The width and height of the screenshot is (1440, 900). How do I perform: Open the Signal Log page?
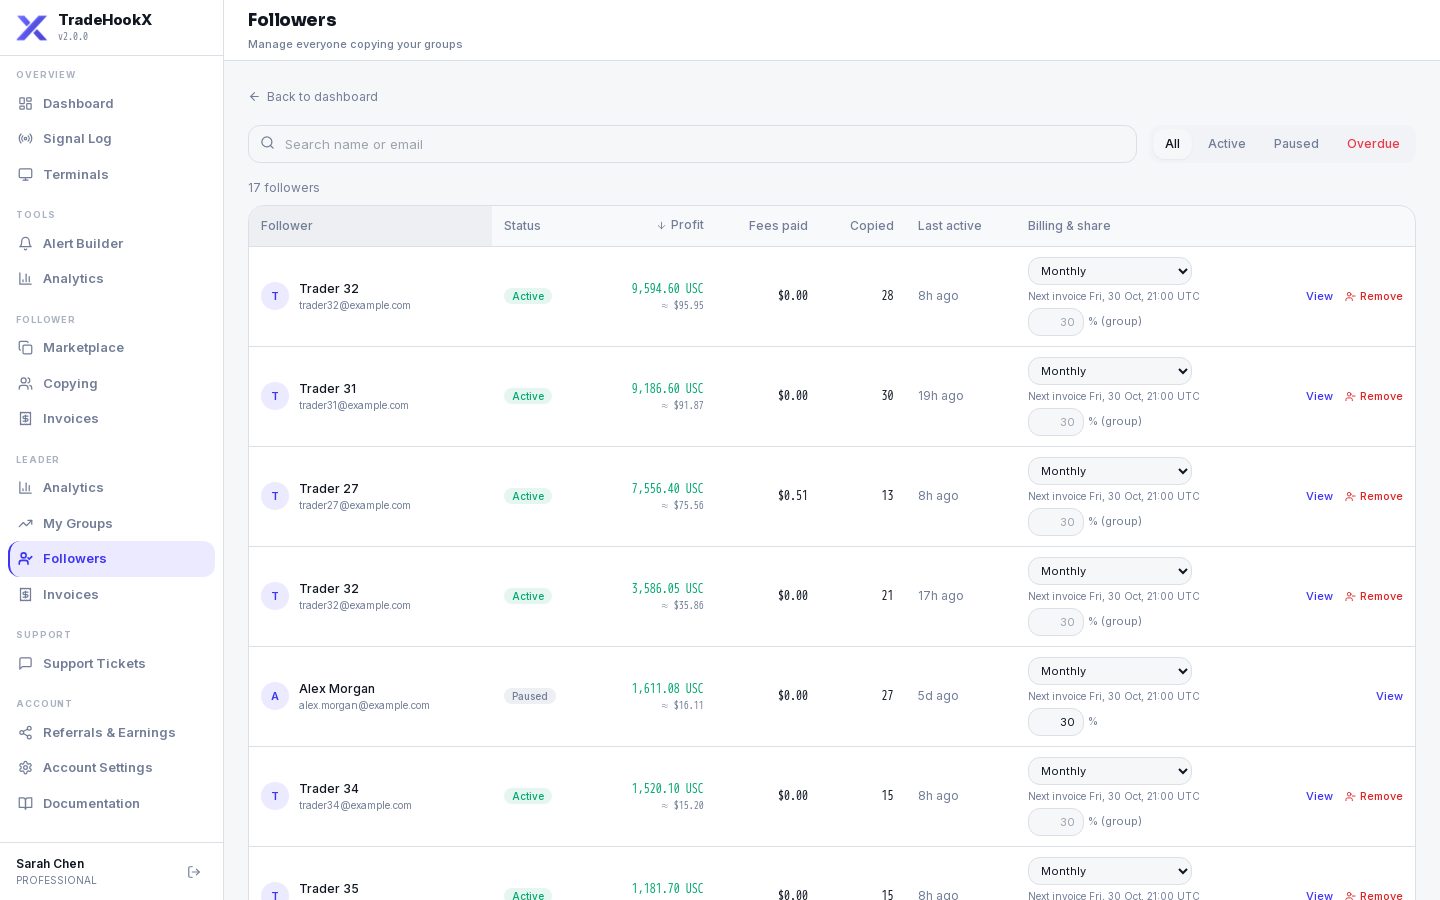(111, 139)
